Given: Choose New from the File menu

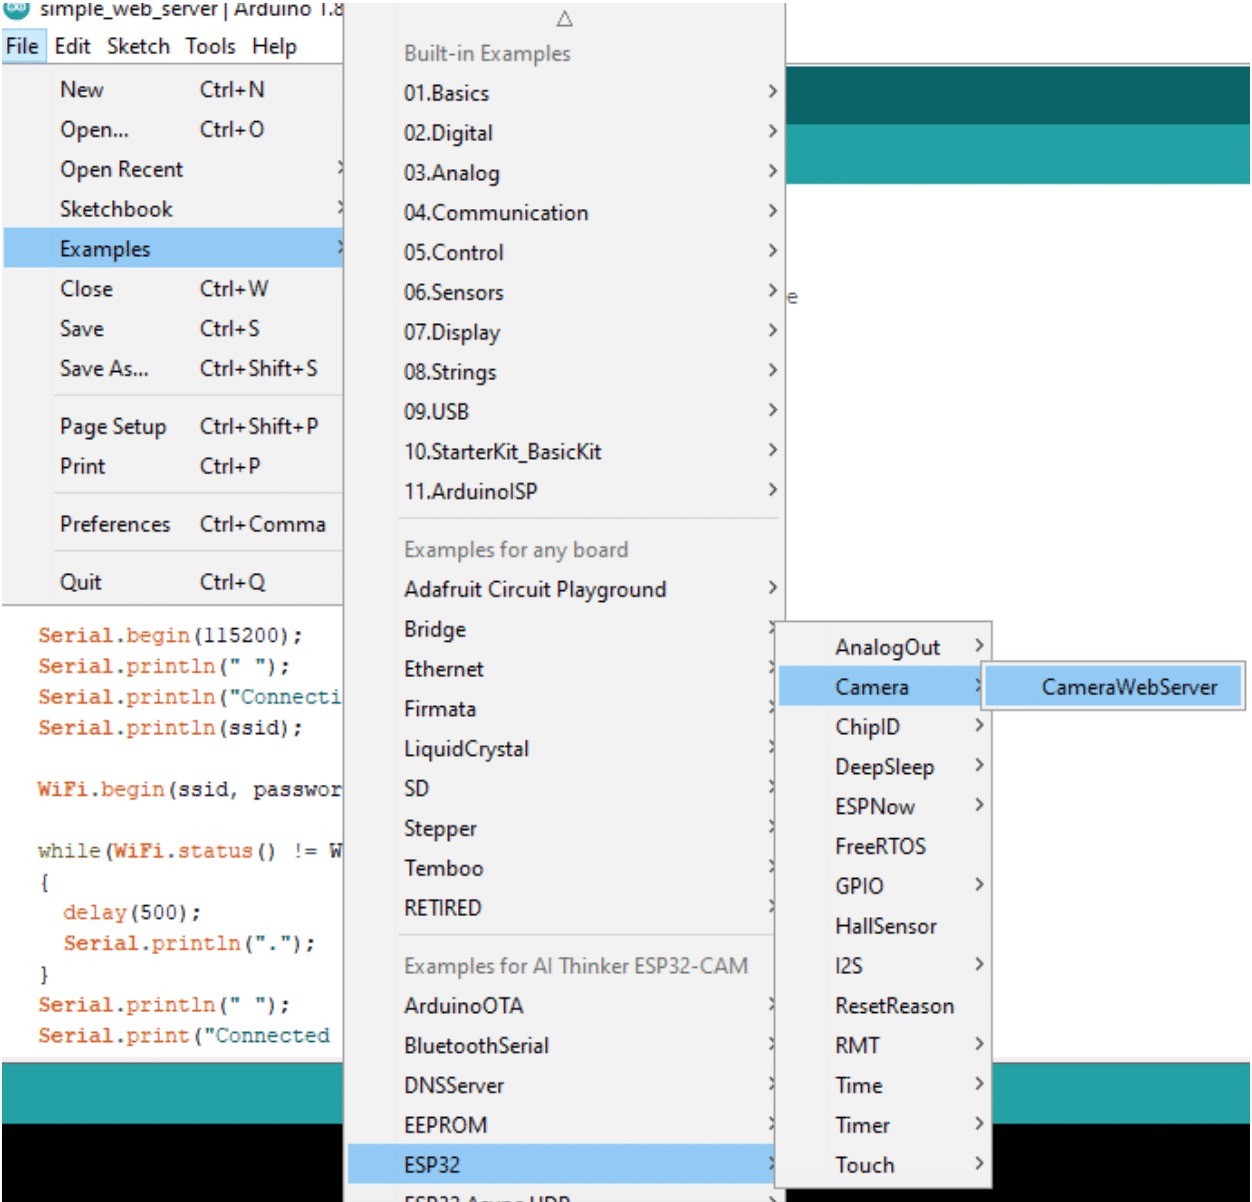Looking at the screenshot, I should (x=173, y=90).
